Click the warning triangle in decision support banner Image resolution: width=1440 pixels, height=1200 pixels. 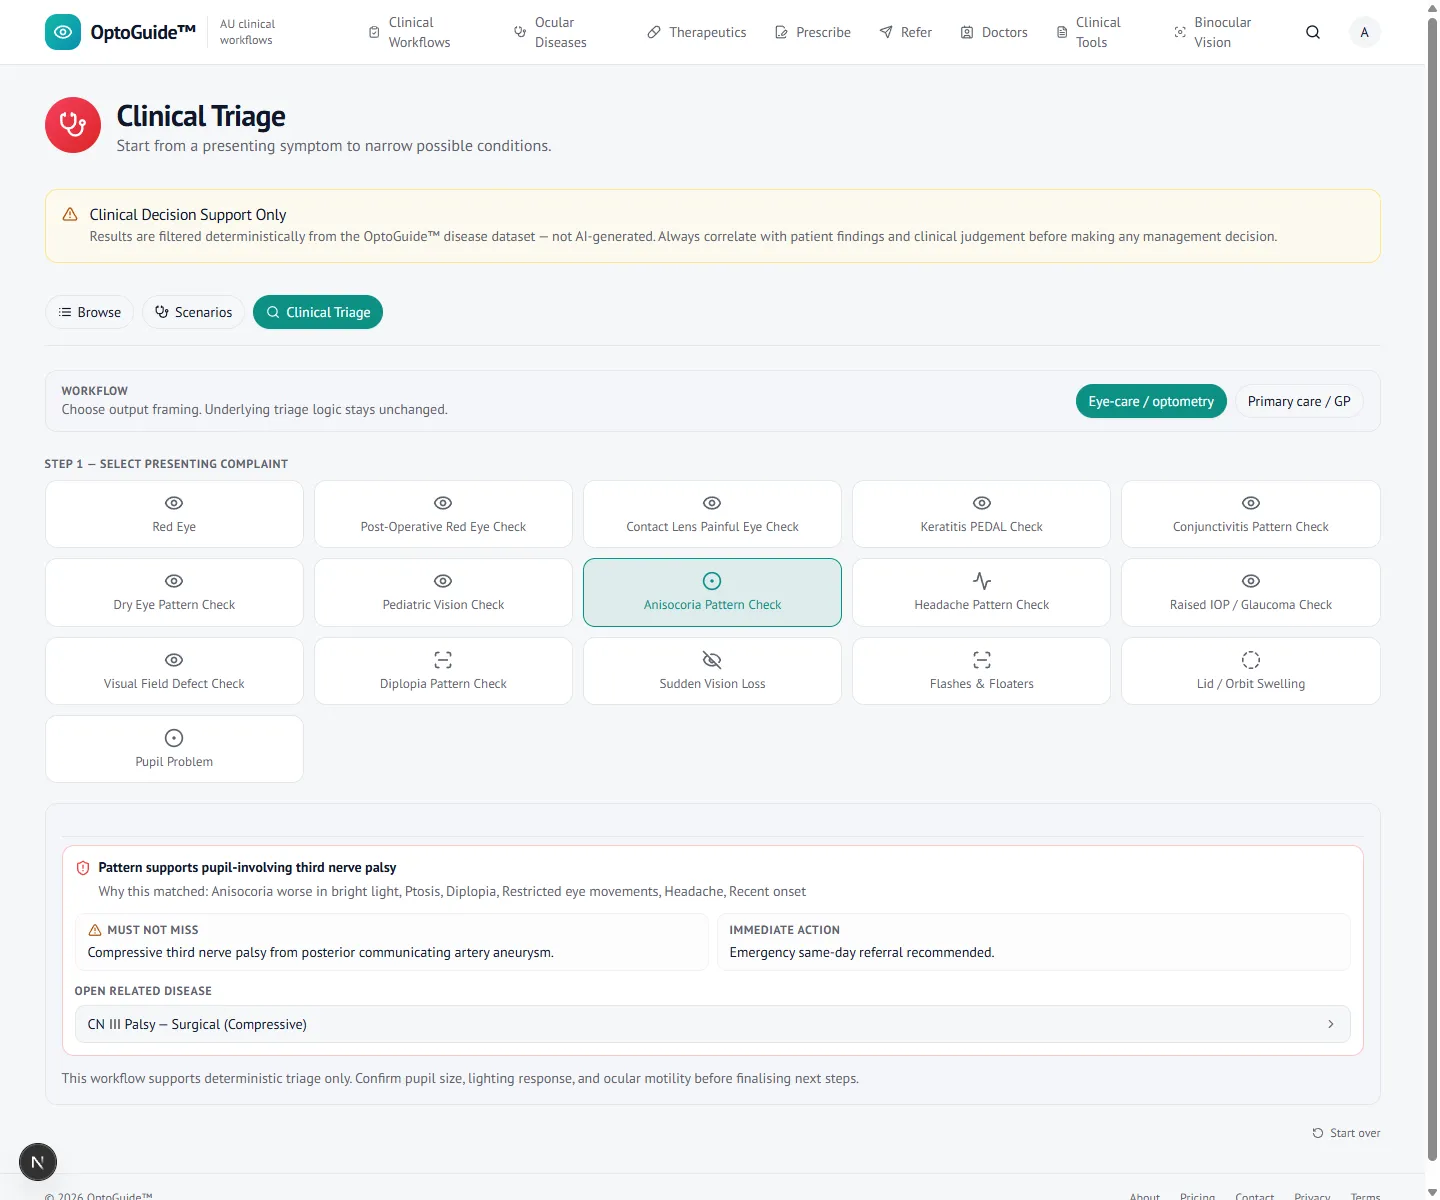[x=70, y=214]
